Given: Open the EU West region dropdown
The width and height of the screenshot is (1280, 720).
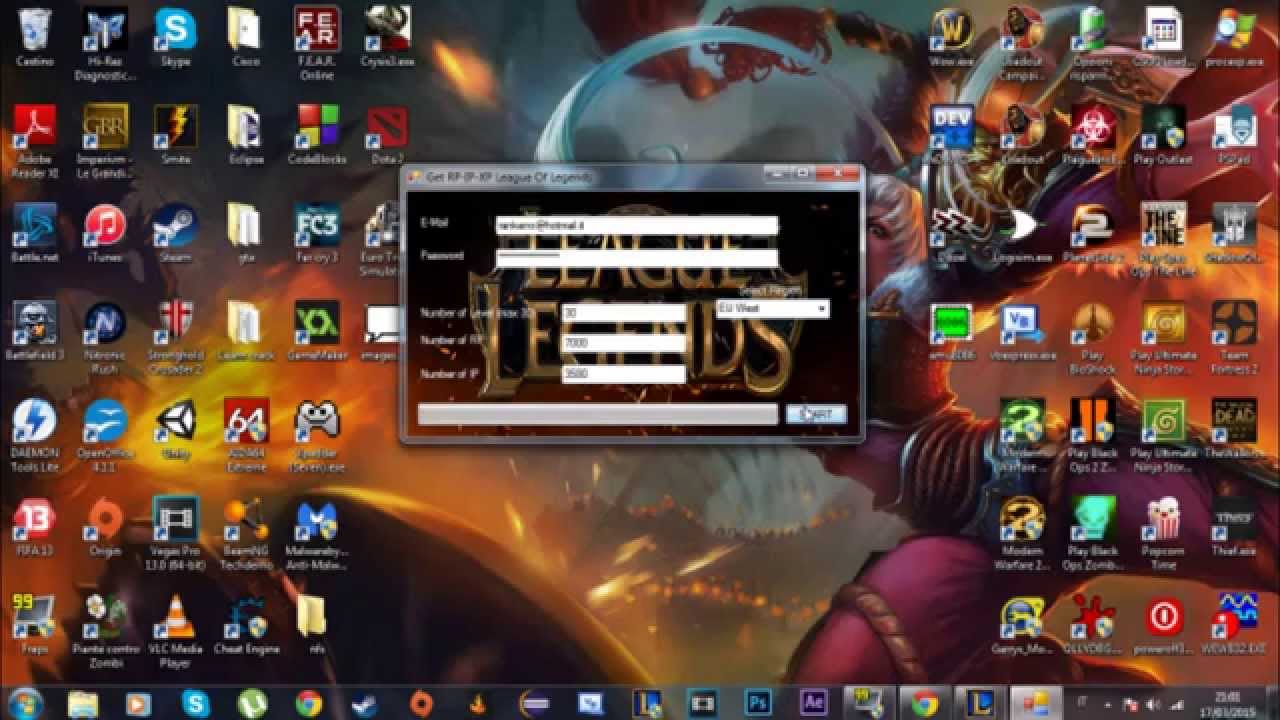Looking at the screenshot, I should [x=773, y=309].
